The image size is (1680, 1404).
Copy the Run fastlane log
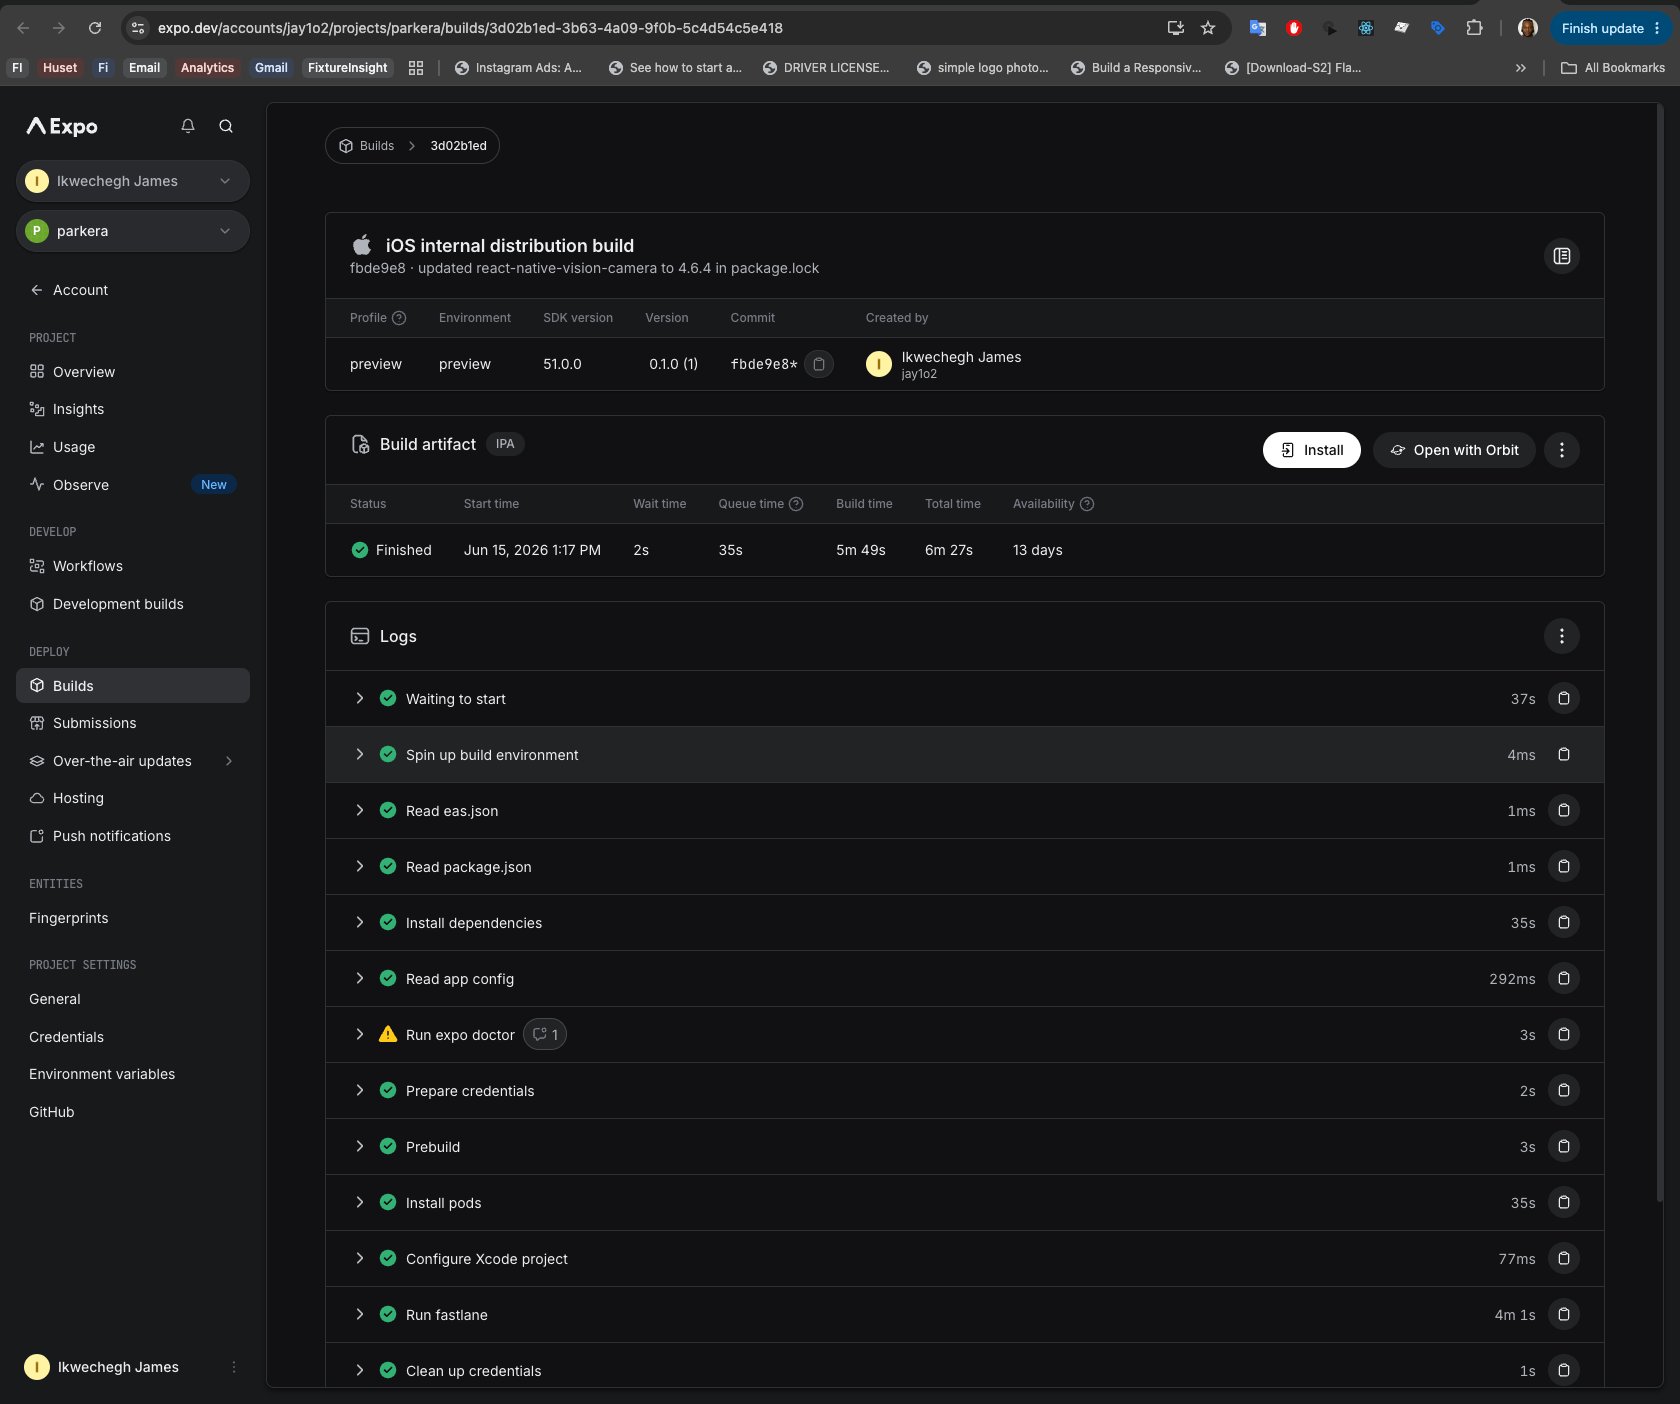[1564, 1315]
